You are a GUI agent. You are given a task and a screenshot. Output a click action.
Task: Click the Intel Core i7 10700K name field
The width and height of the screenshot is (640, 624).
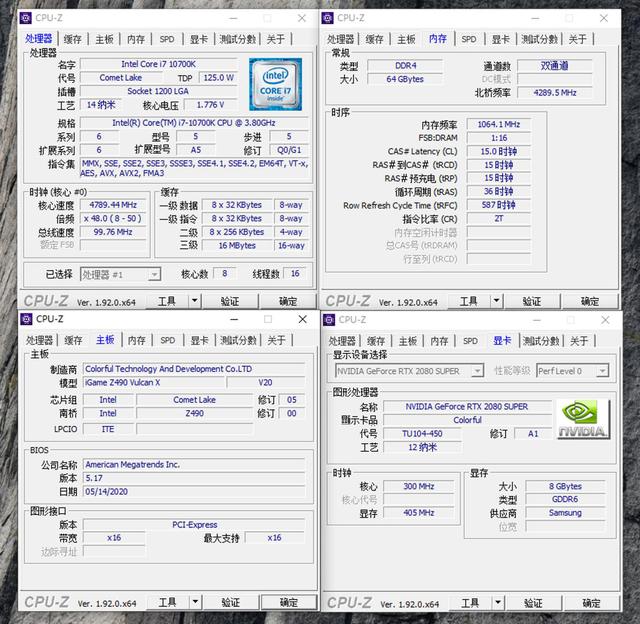(158, 64)
